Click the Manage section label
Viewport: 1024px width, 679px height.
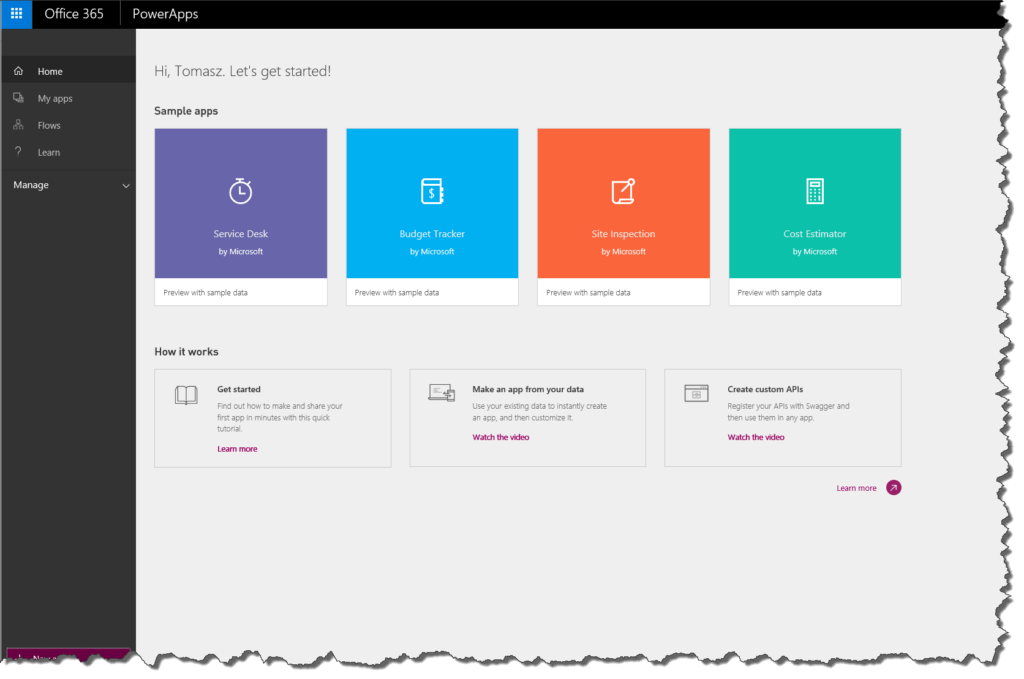coord(31,185)
